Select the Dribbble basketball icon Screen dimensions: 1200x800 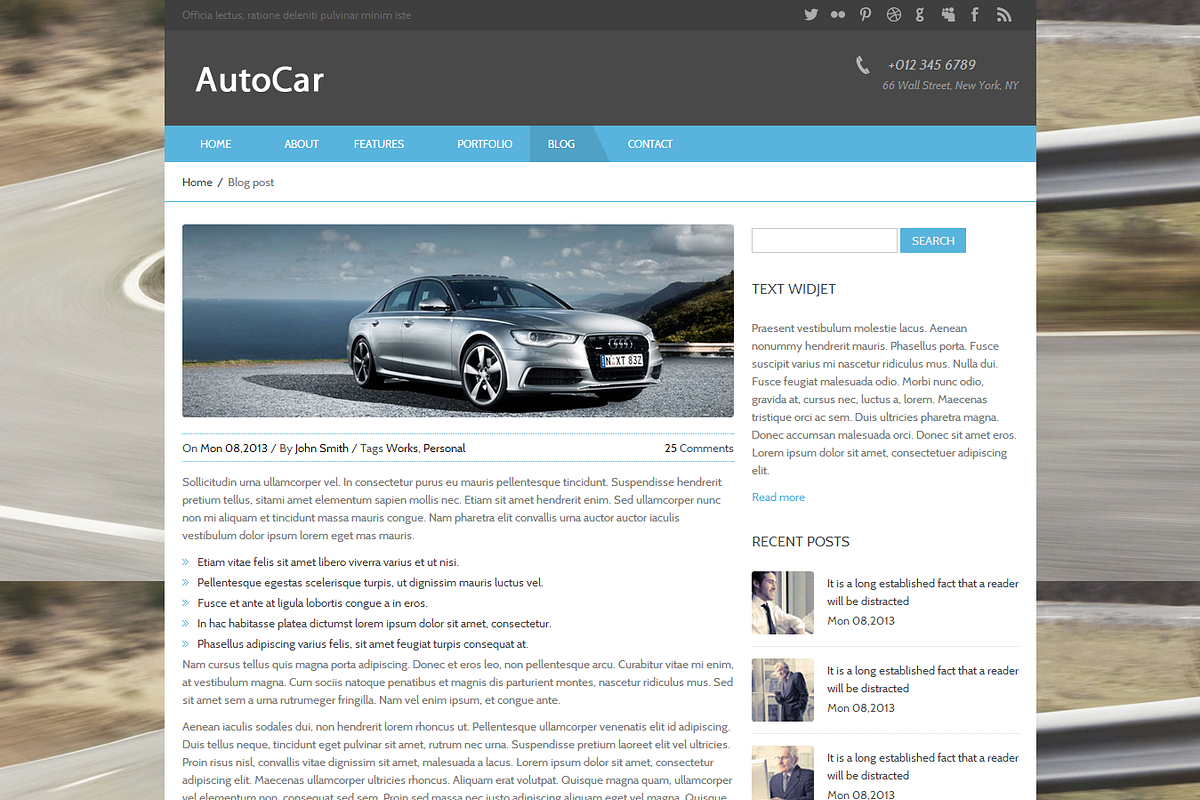point(892,14)
